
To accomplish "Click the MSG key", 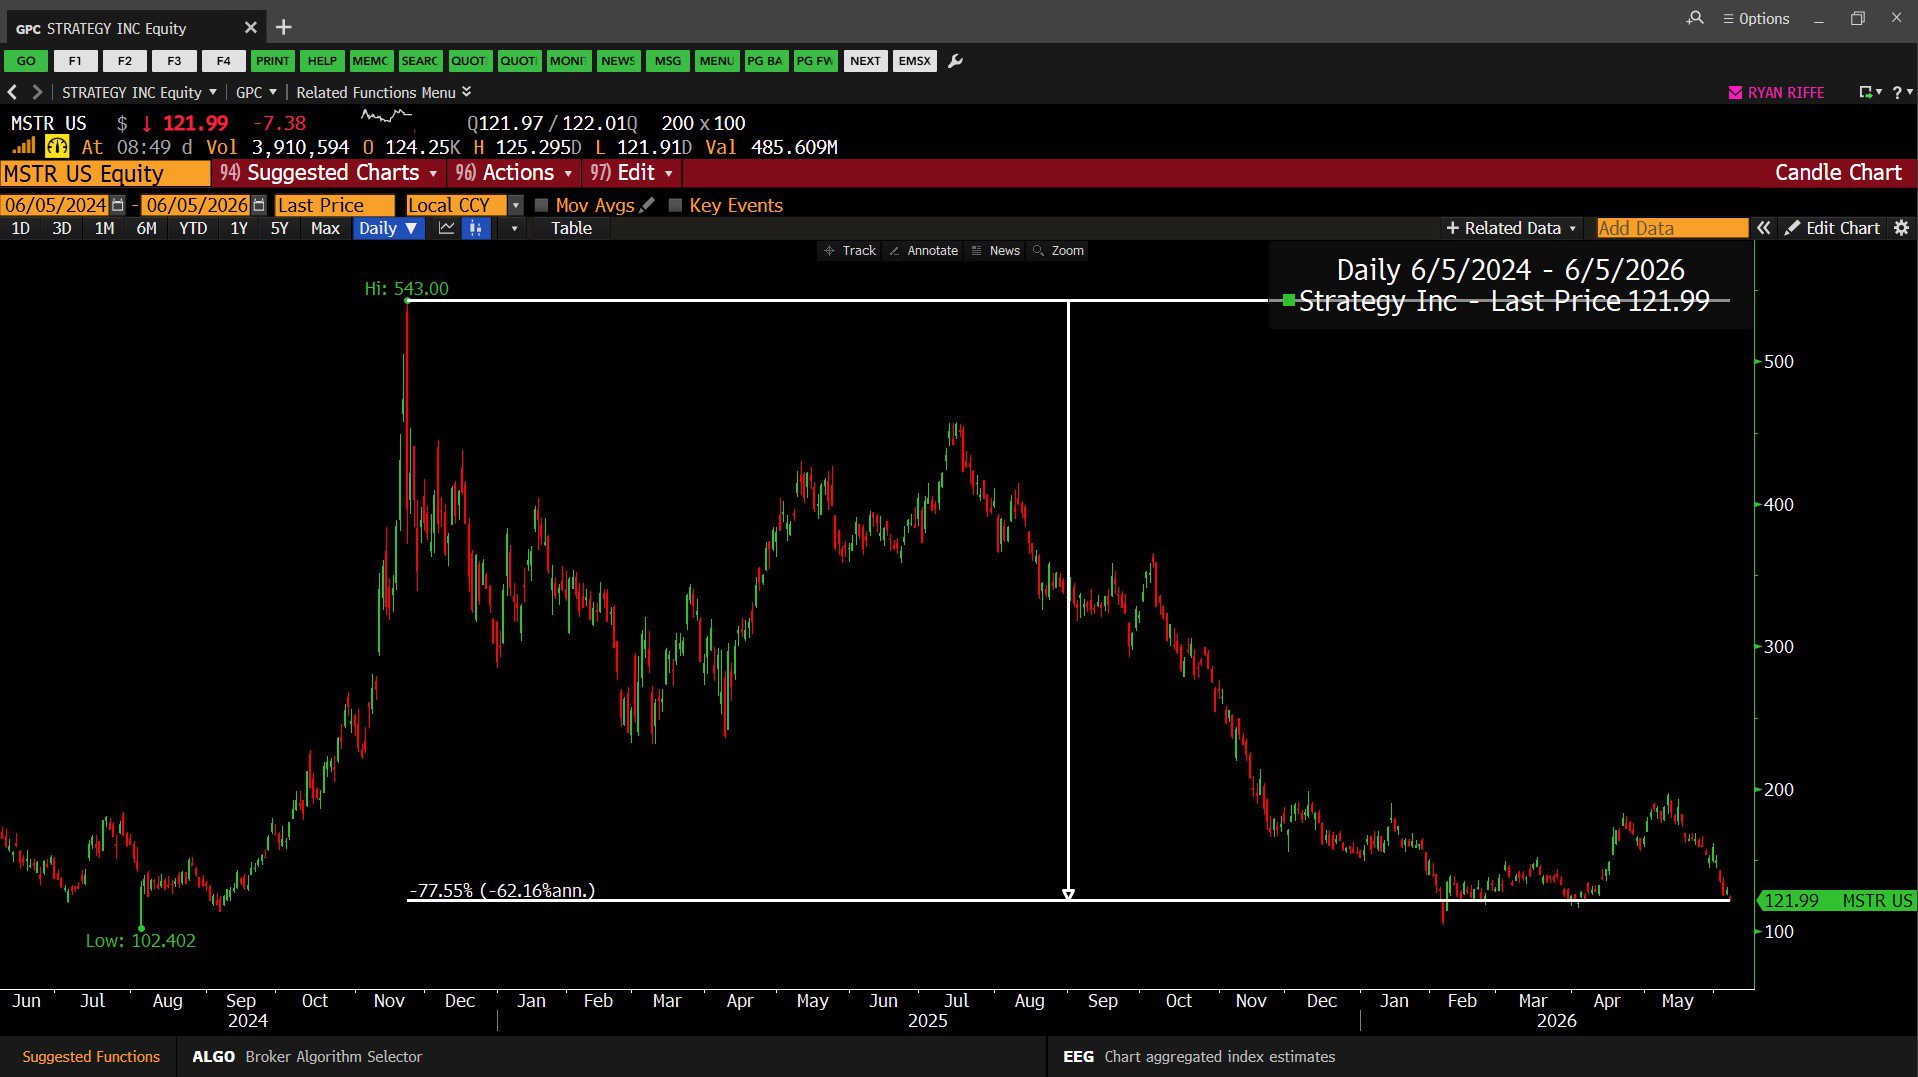I will pyautogui.click(x=667, y=61).
